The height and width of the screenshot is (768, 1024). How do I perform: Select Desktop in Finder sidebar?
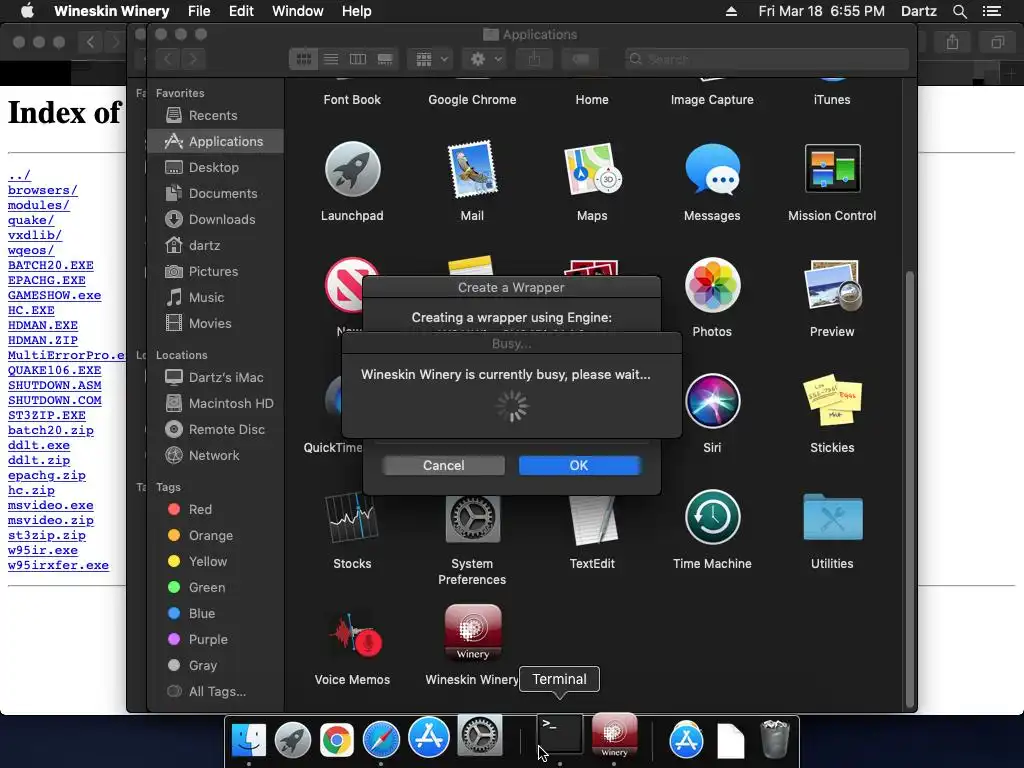point(216,167)
